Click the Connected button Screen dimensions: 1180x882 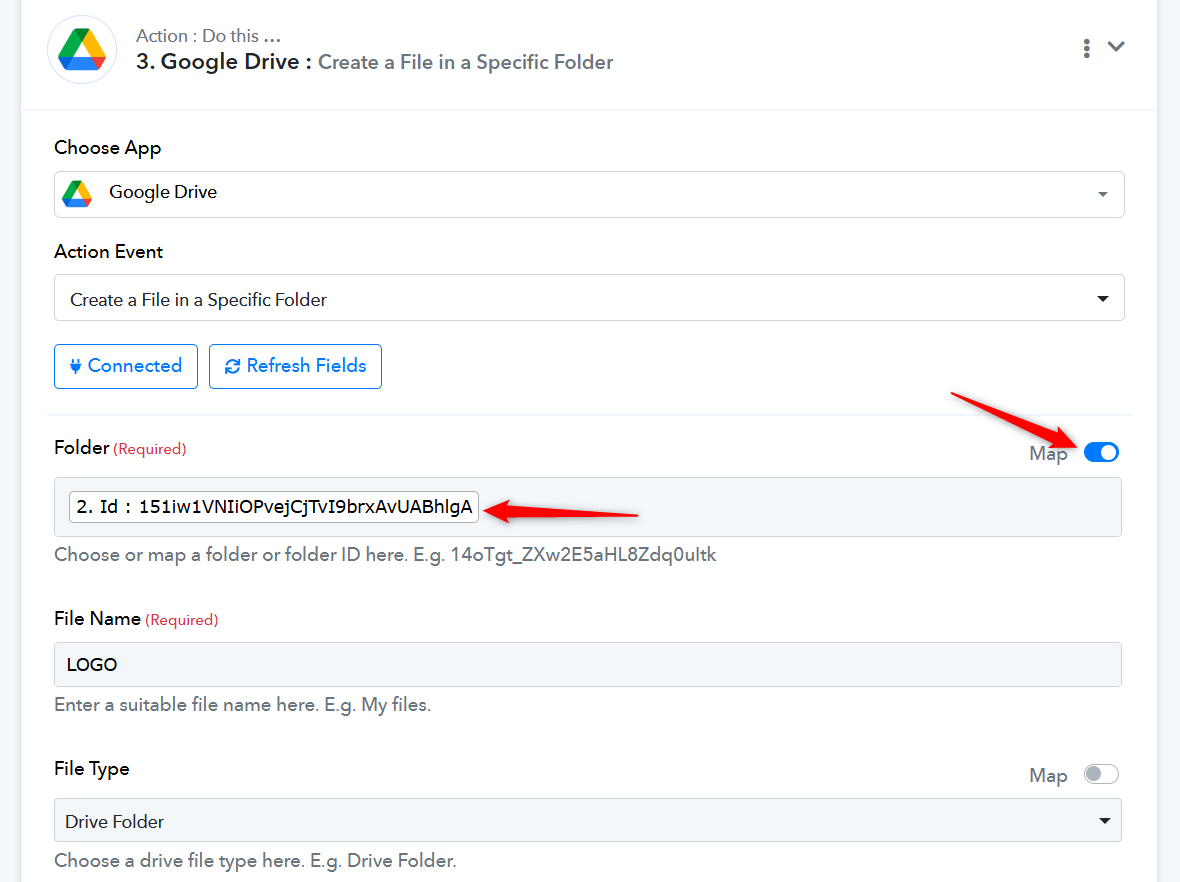pos(126,366)
